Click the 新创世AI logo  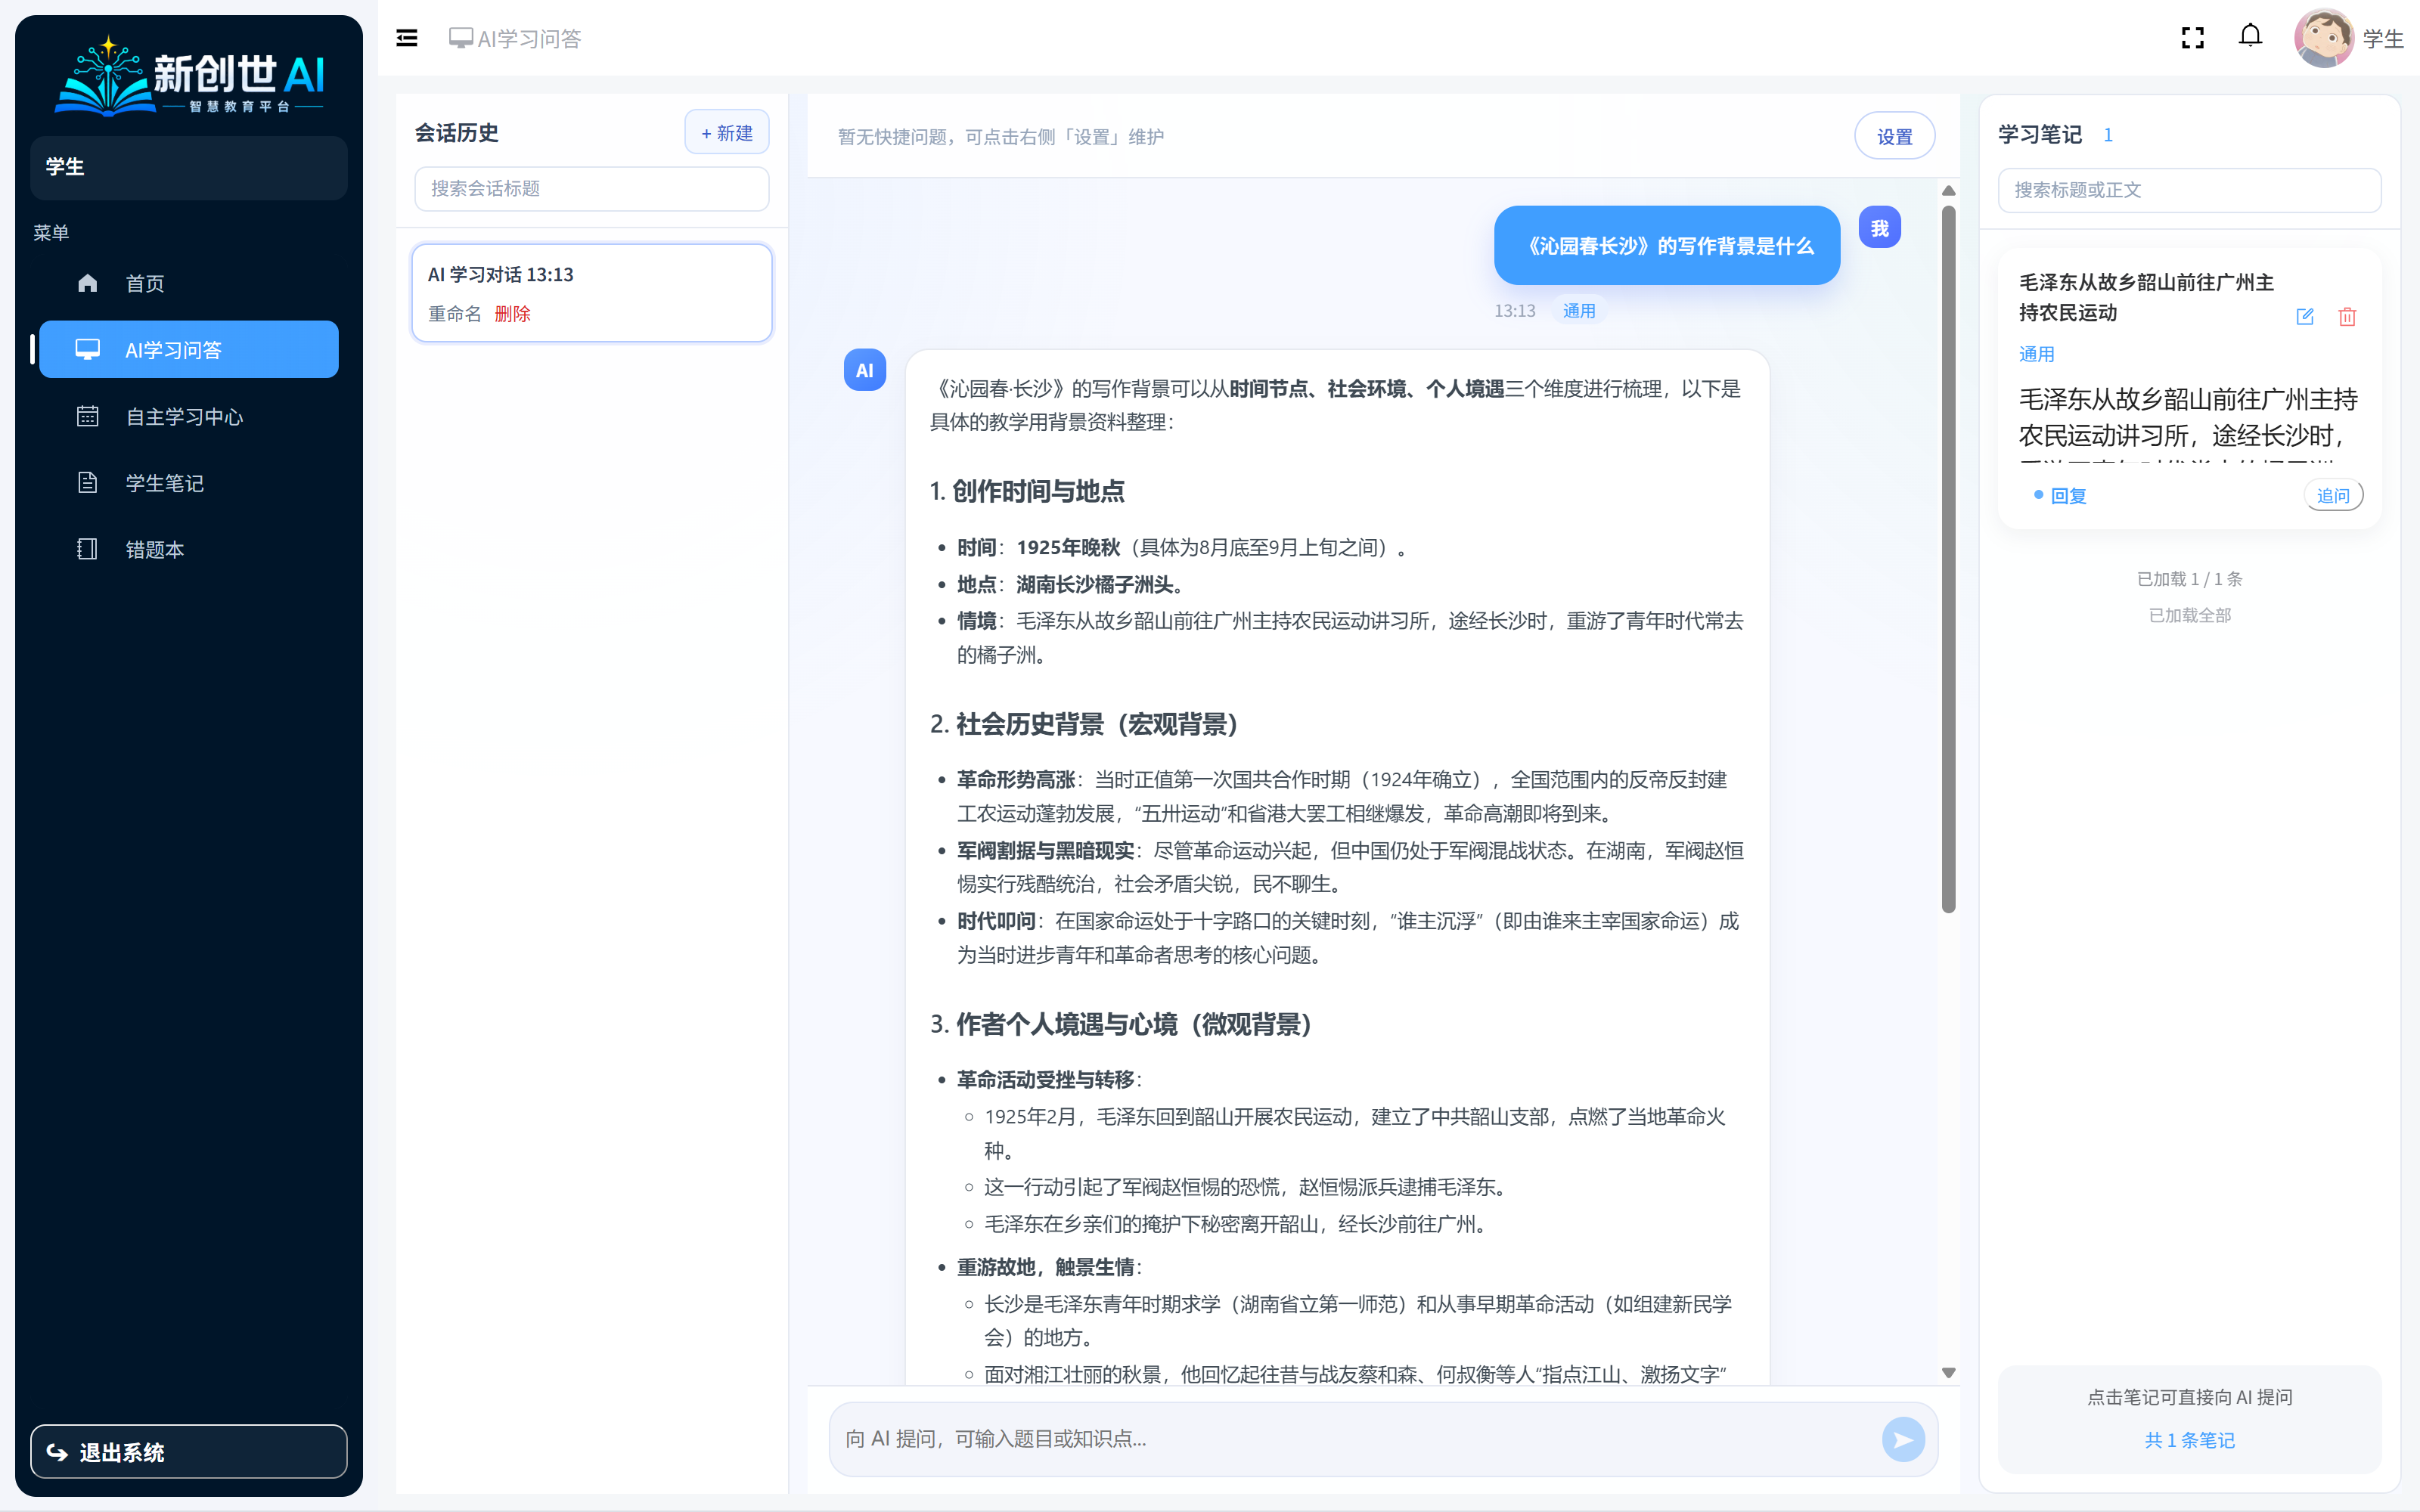click(189, 76)
